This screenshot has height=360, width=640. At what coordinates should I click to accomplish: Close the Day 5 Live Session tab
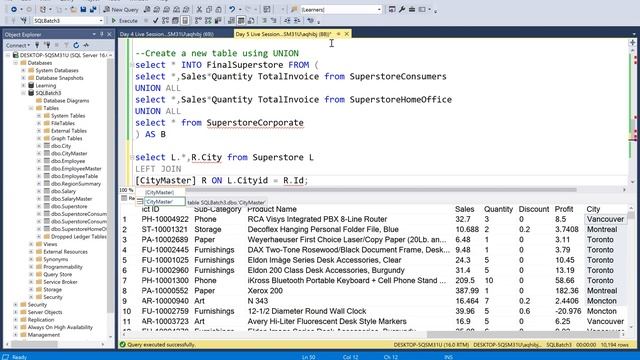point(347,34)
